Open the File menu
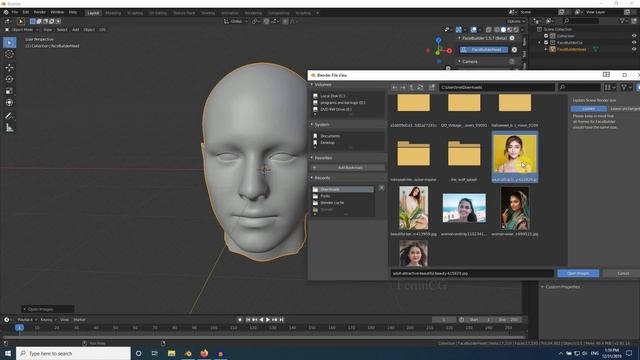Screen dimensions: 640x360 point(15,12)
